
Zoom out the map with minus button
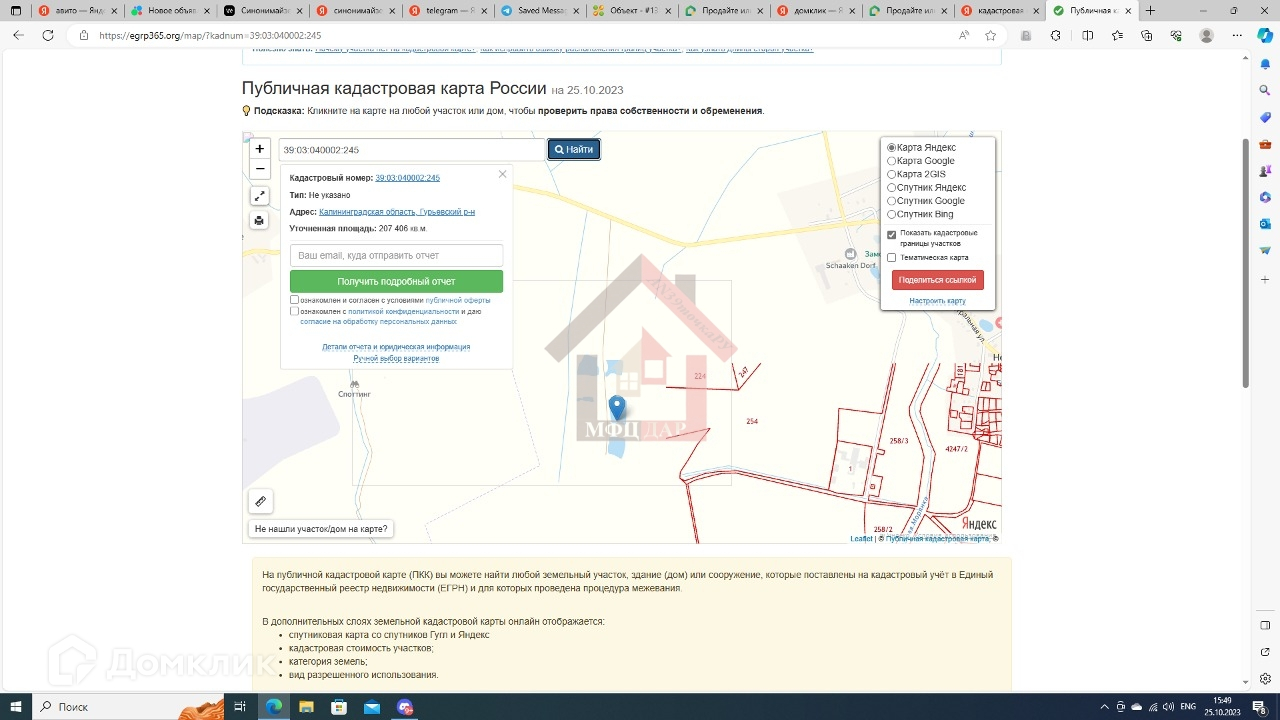[x=260, y=169]
